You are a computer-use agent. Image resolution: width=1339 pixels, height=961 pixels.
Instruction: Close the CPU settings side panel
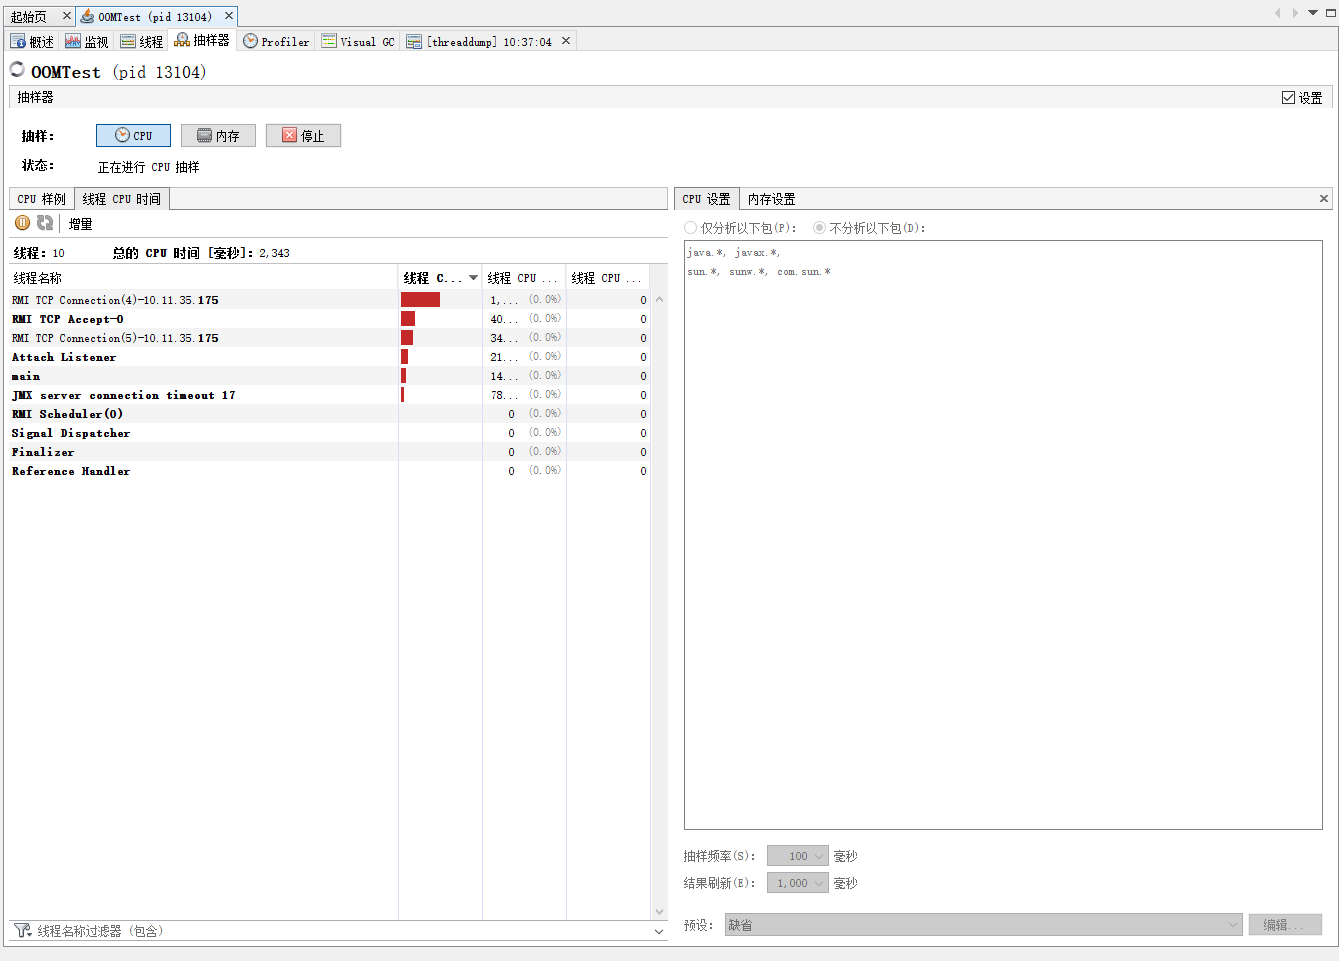[1324, 198]
